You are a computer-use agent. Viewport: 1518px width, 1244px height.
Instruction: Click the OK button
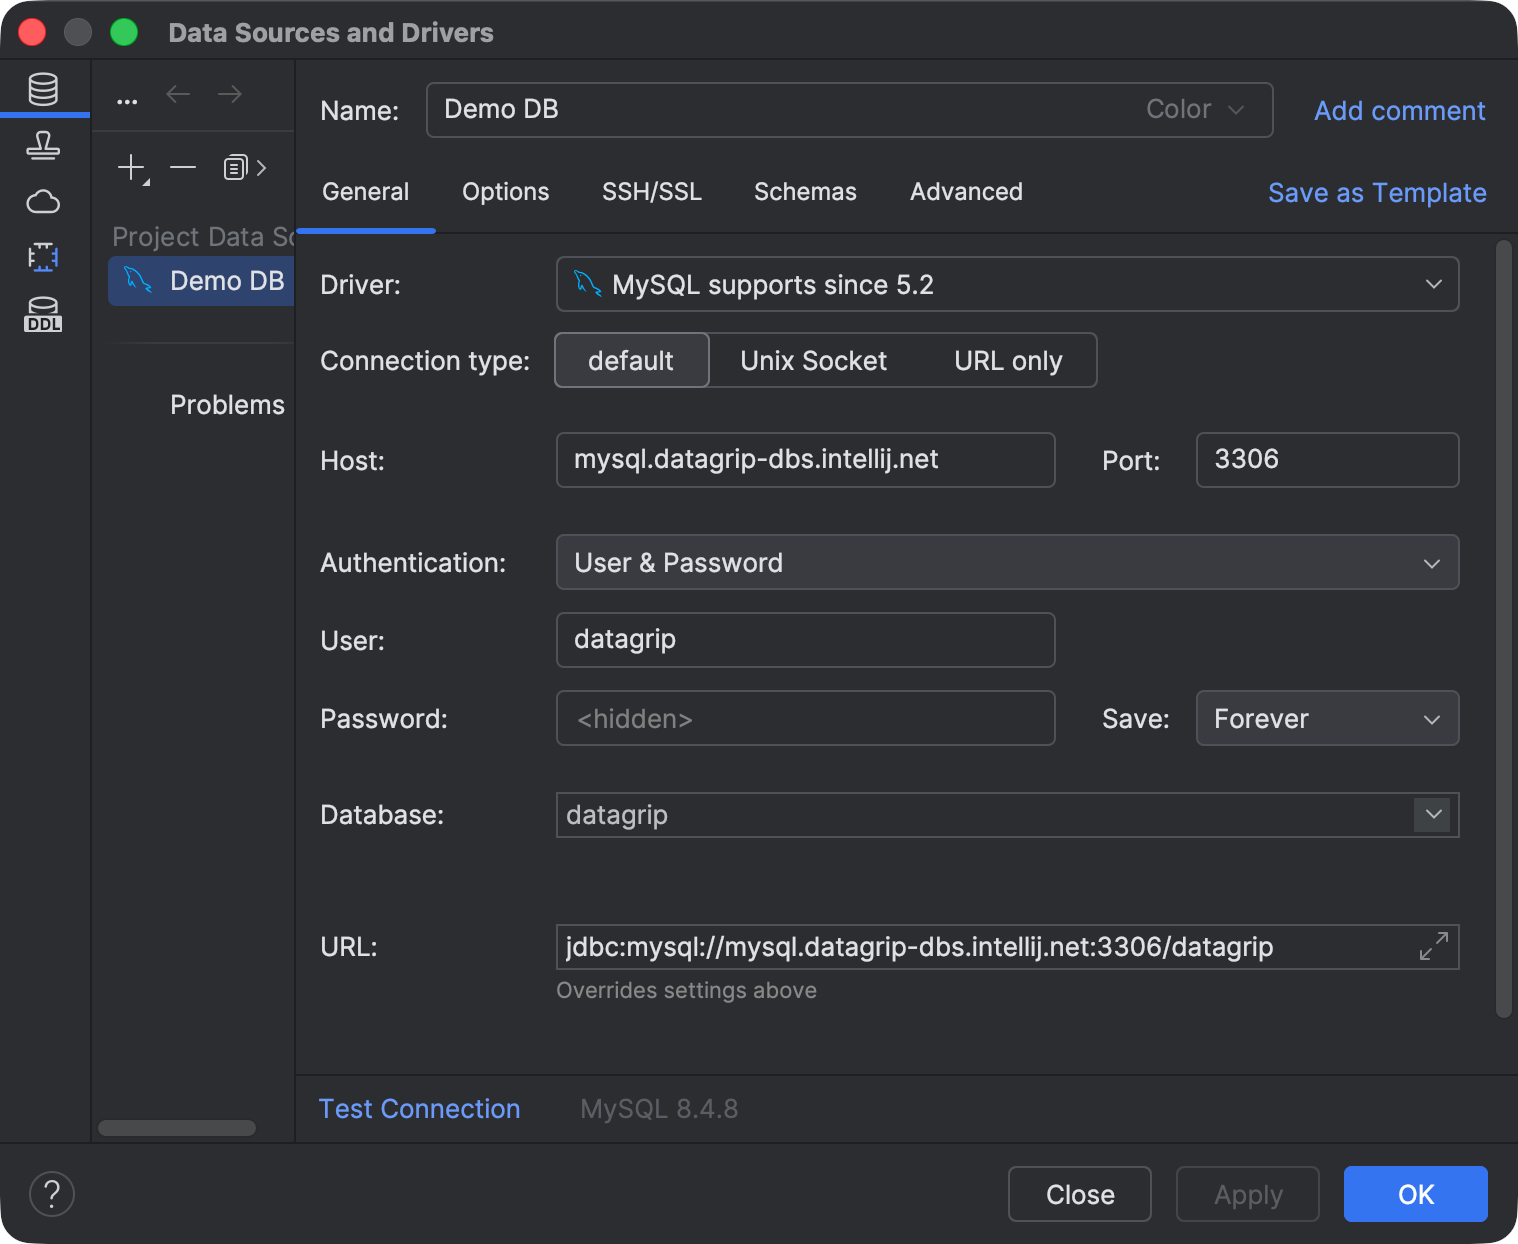1416,1194
